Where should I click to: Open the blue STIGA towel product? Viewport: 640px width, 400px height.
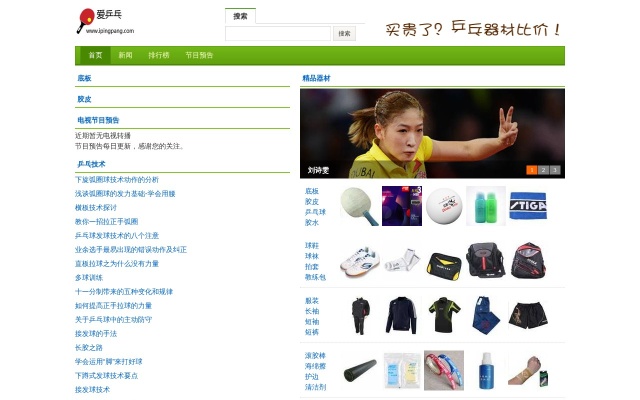point(528,206)
